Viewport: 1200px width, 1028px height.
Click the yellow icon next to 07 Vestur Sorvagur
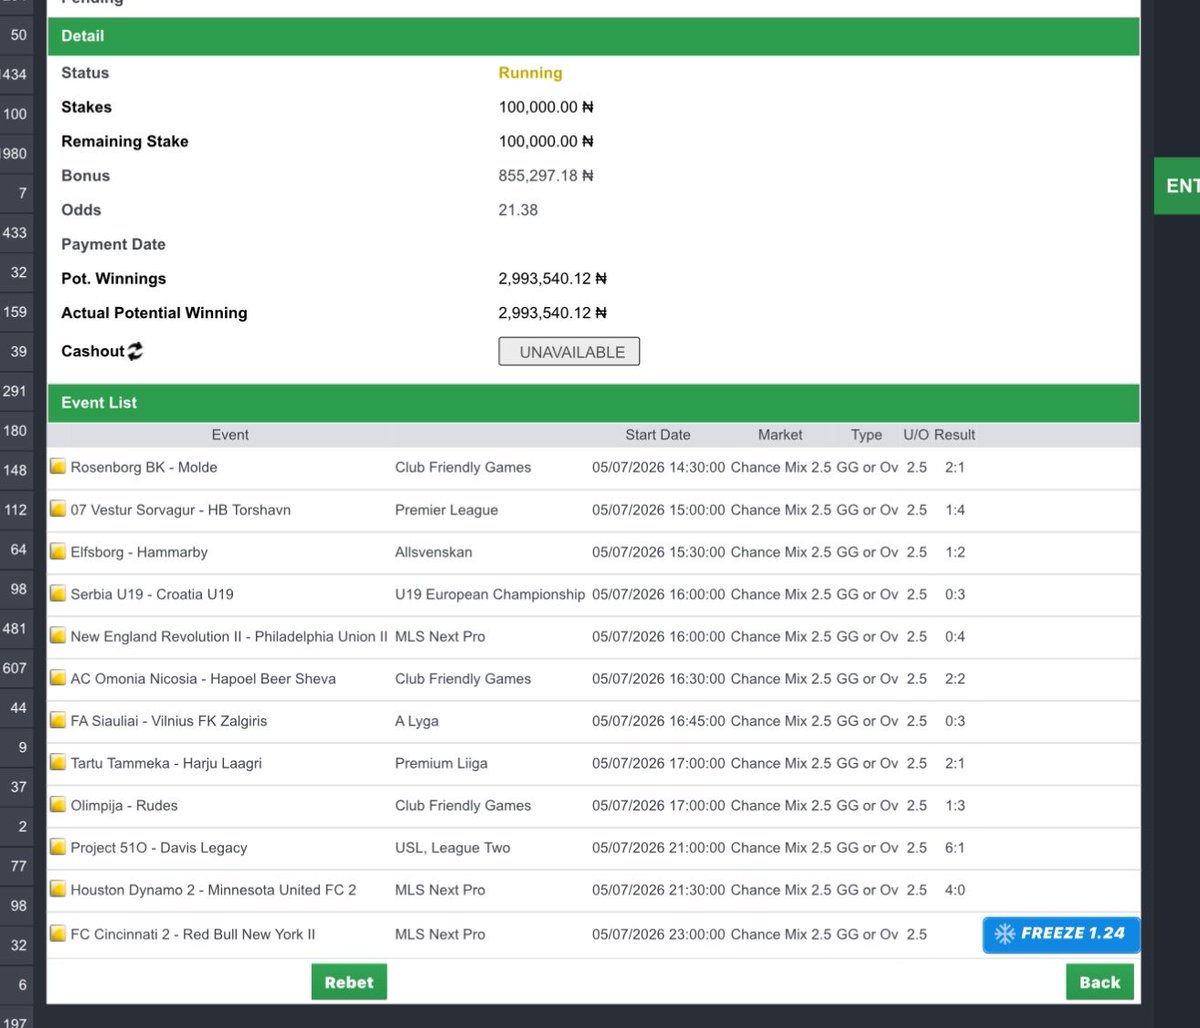[58, 510]
